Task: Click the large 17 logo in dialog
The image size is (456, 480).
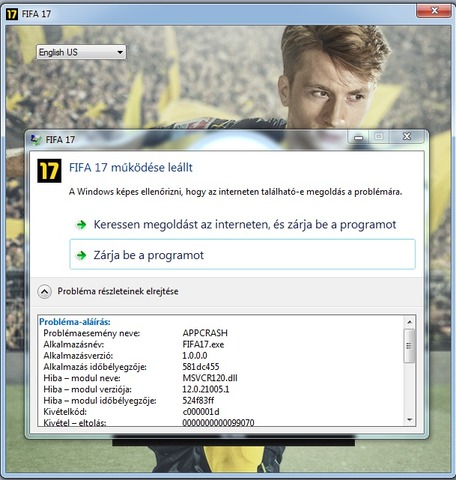Action: 49,171
